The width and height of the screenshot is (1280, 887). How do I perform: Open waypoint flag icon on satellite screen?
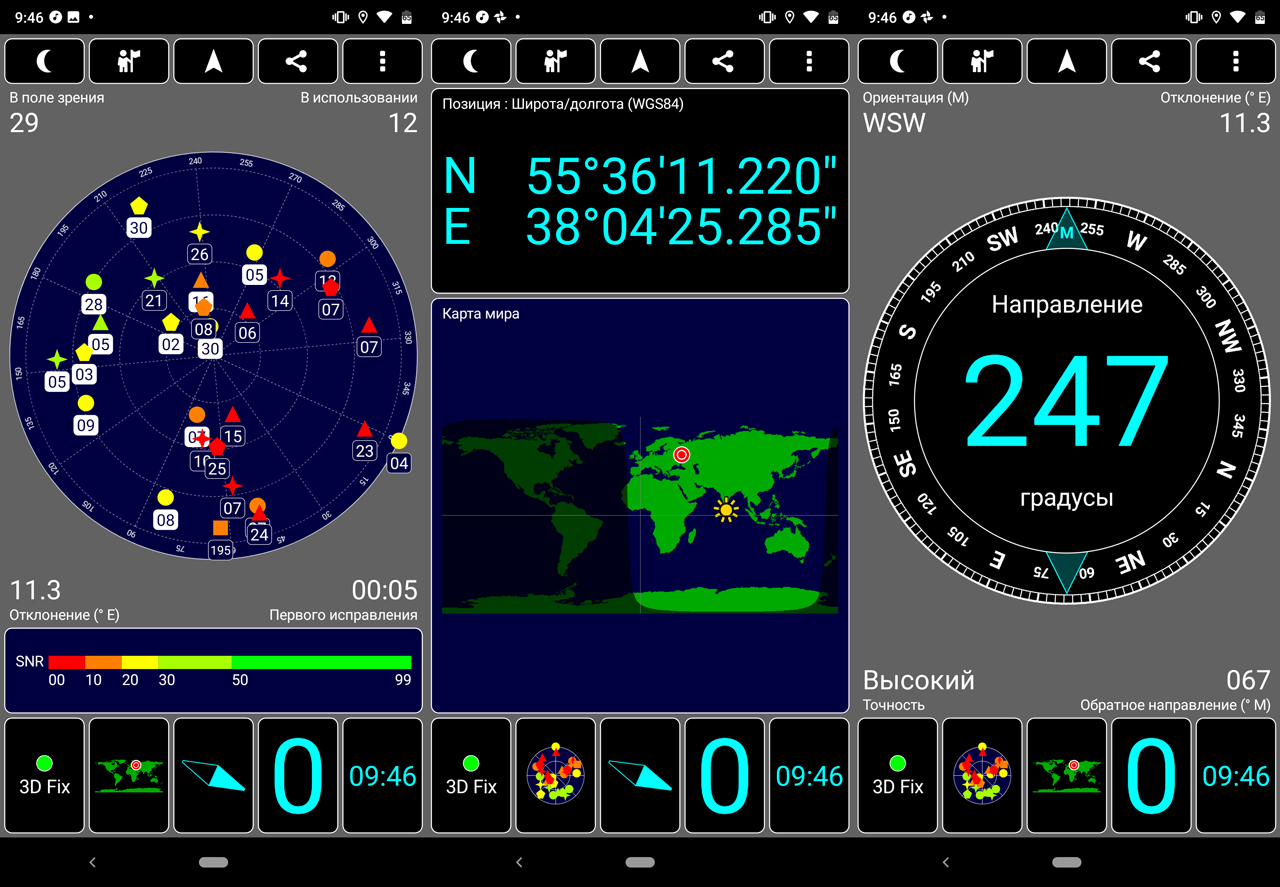click(129, 61)
